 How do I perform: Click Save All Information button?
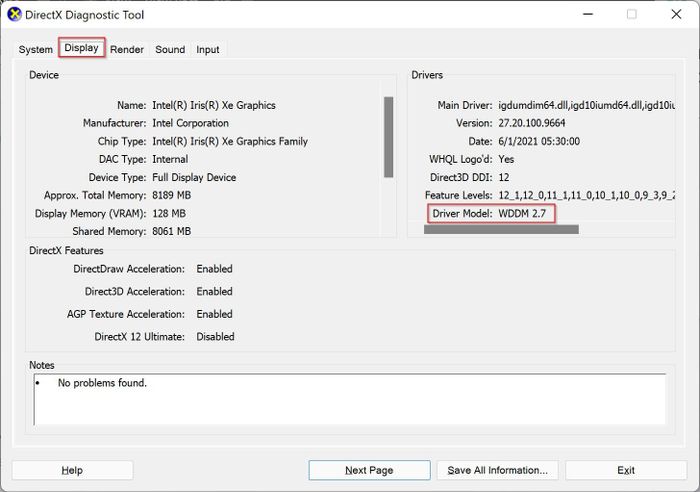coord(497,470)
